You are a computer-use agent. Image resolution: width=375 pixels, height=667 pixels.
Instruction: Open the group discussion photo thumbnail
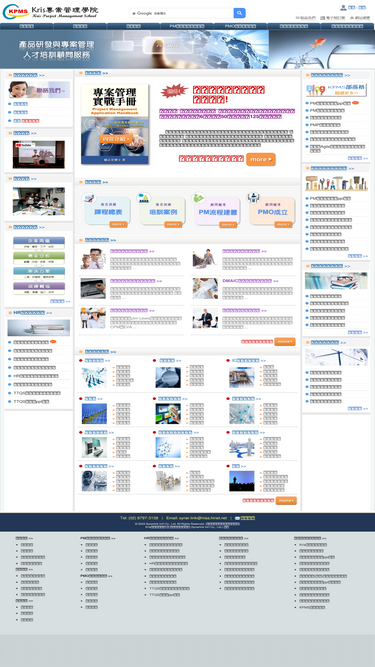[39, 201]
